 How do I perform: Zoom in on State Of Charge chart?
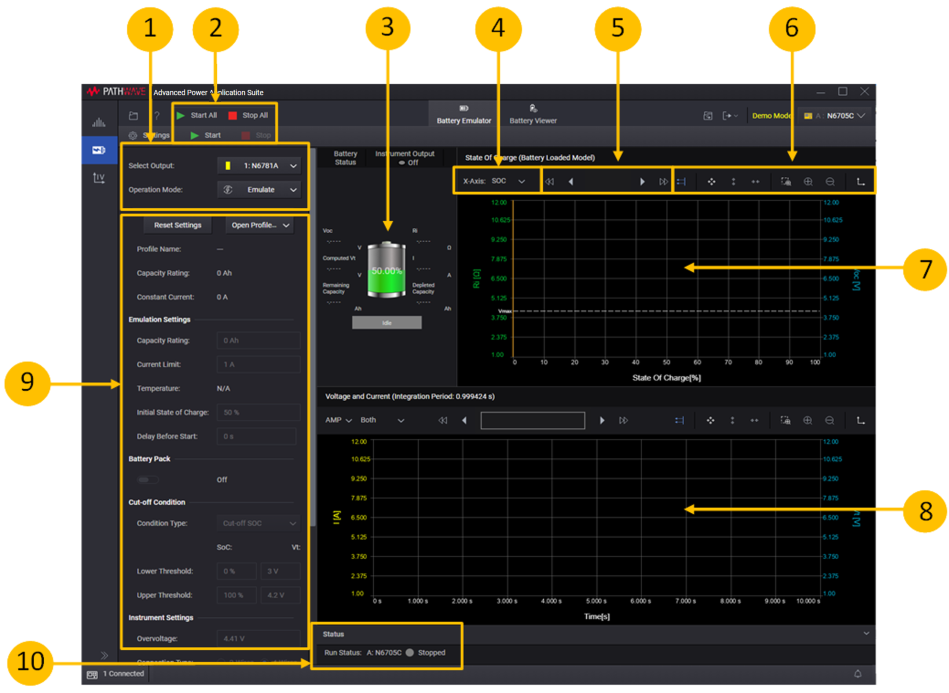click(808, 182)
